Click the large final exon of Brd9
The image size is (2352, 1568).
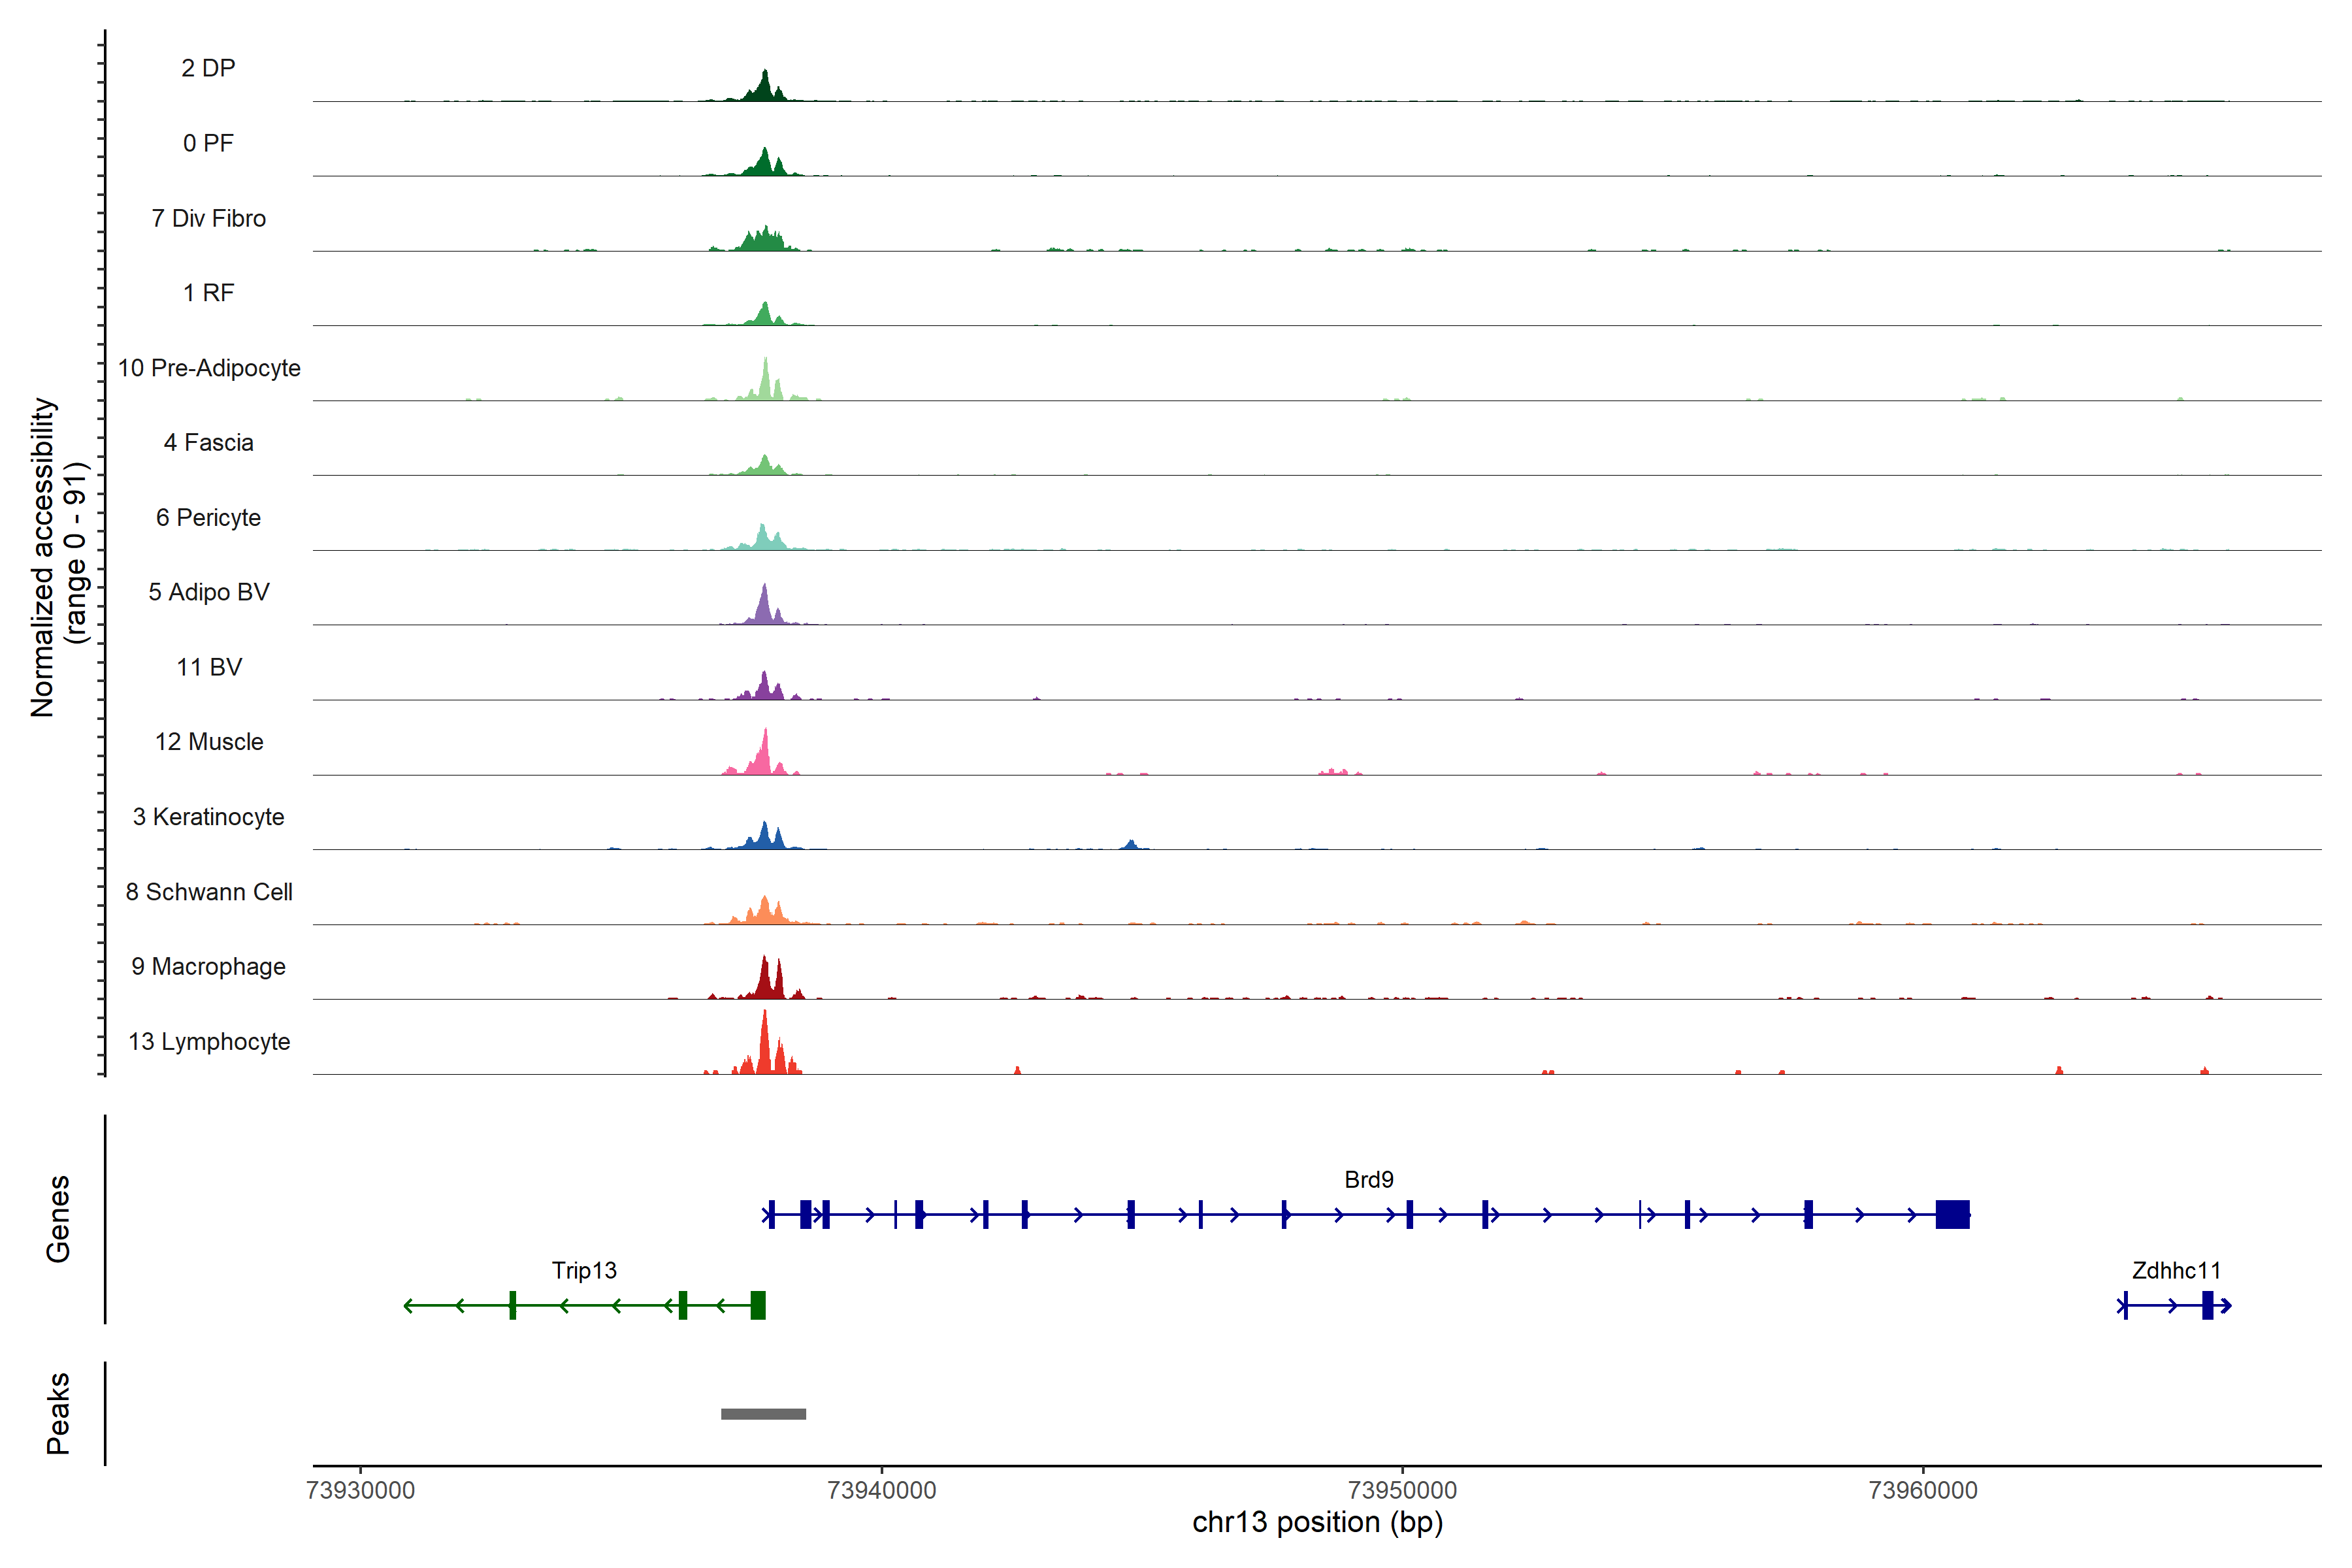click(x=1952, y=1214)
